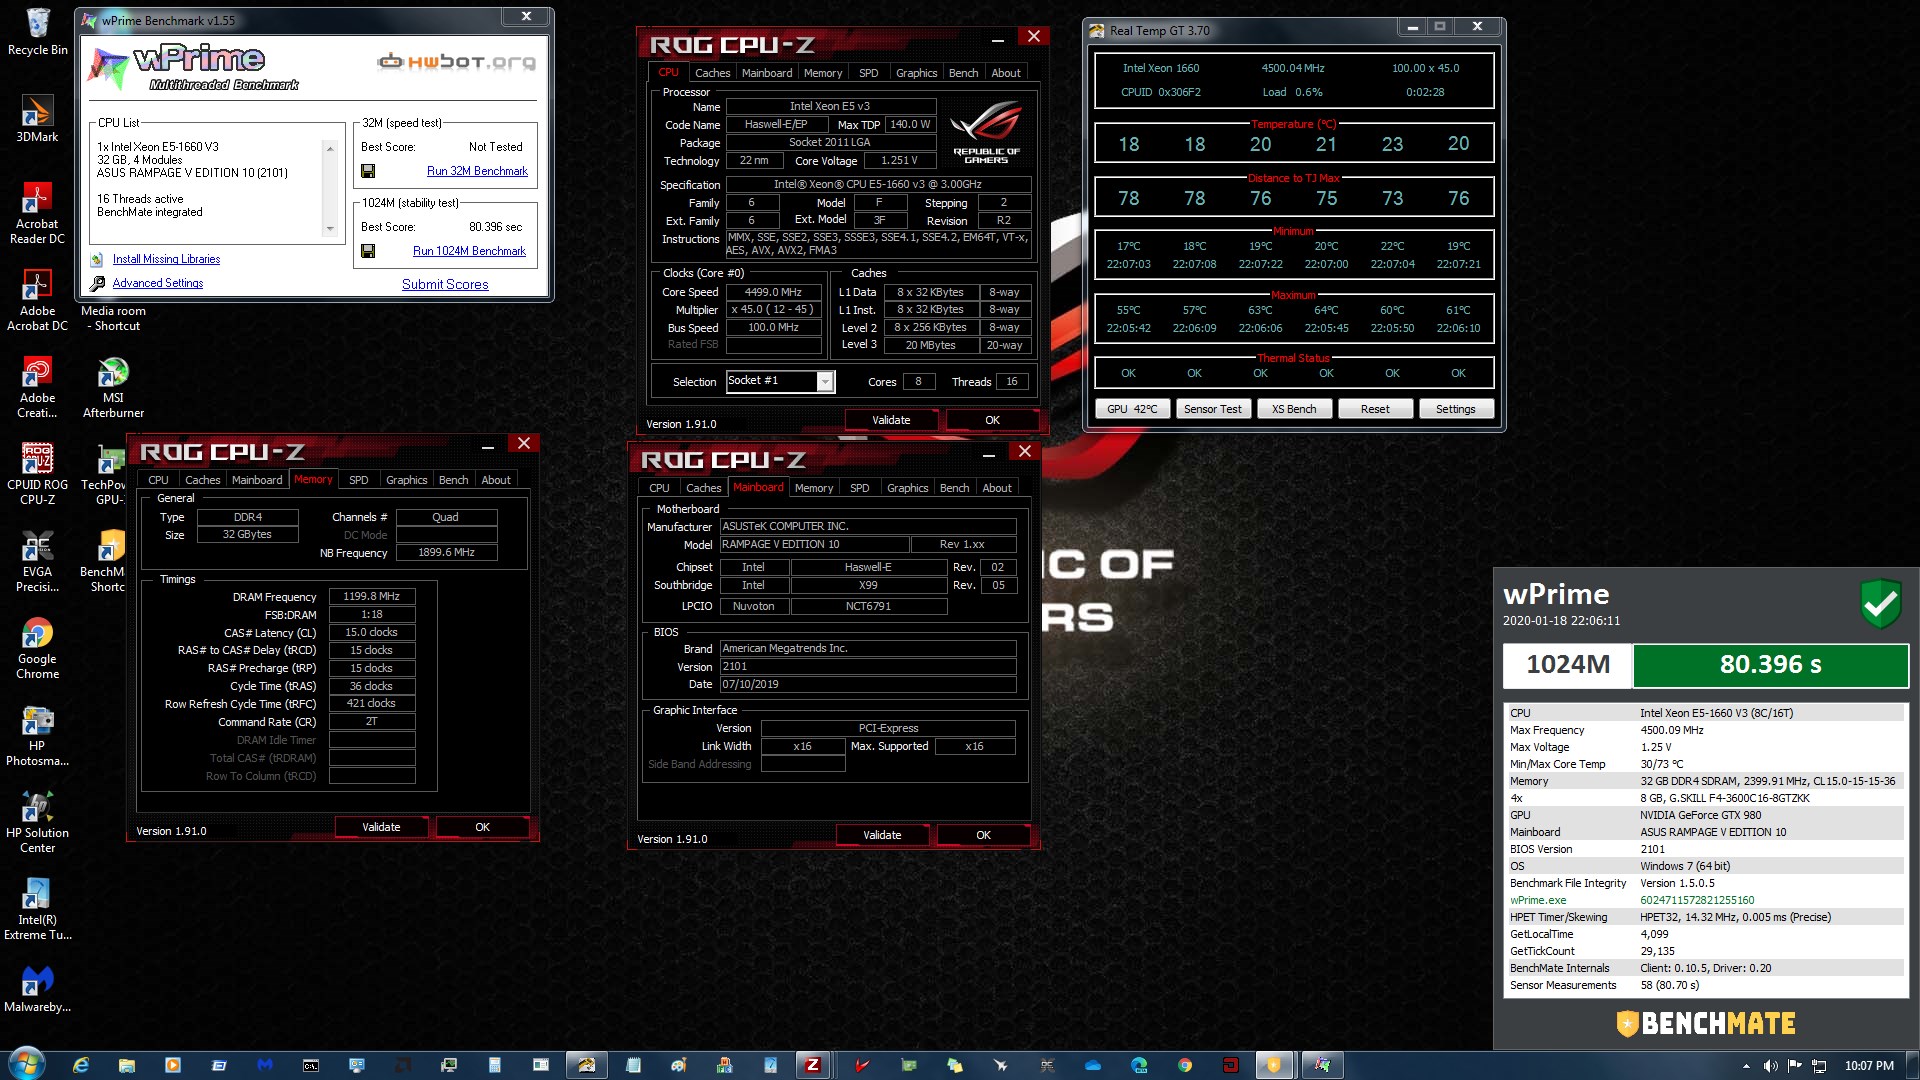1920x1080 pixels.
Task: Click Validate in Mainboard CPU-Z window
Action: (882, 835)
